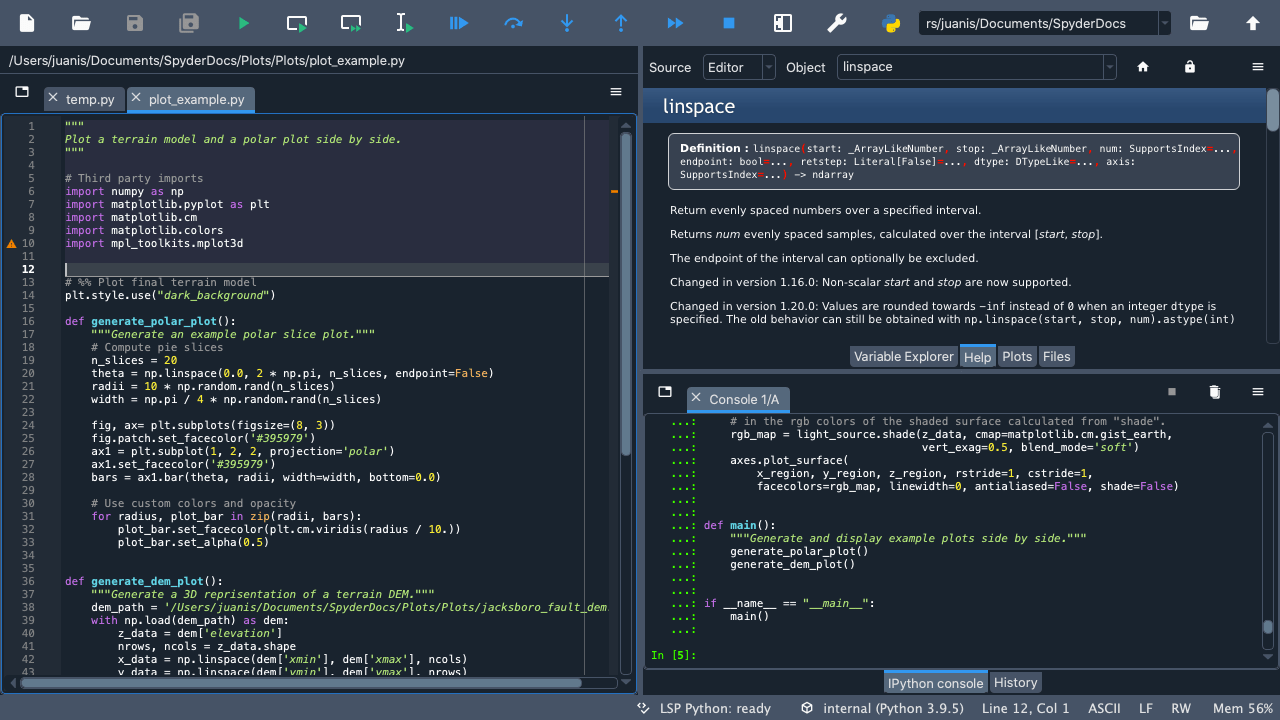Switch to the History tab
The image size is (1280, 720).
point(1016,682)
